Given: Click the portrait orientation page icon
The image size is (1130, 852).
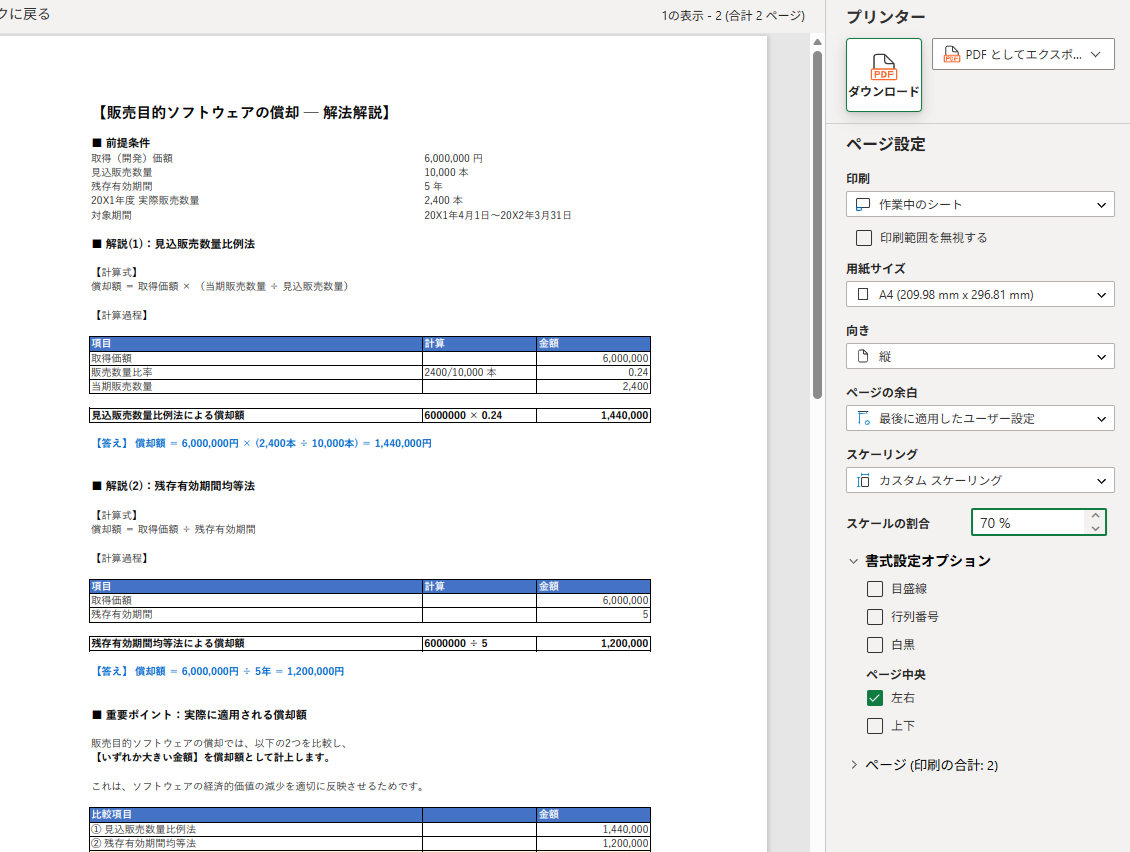Looking at the screenshot, I should point(863,357).
